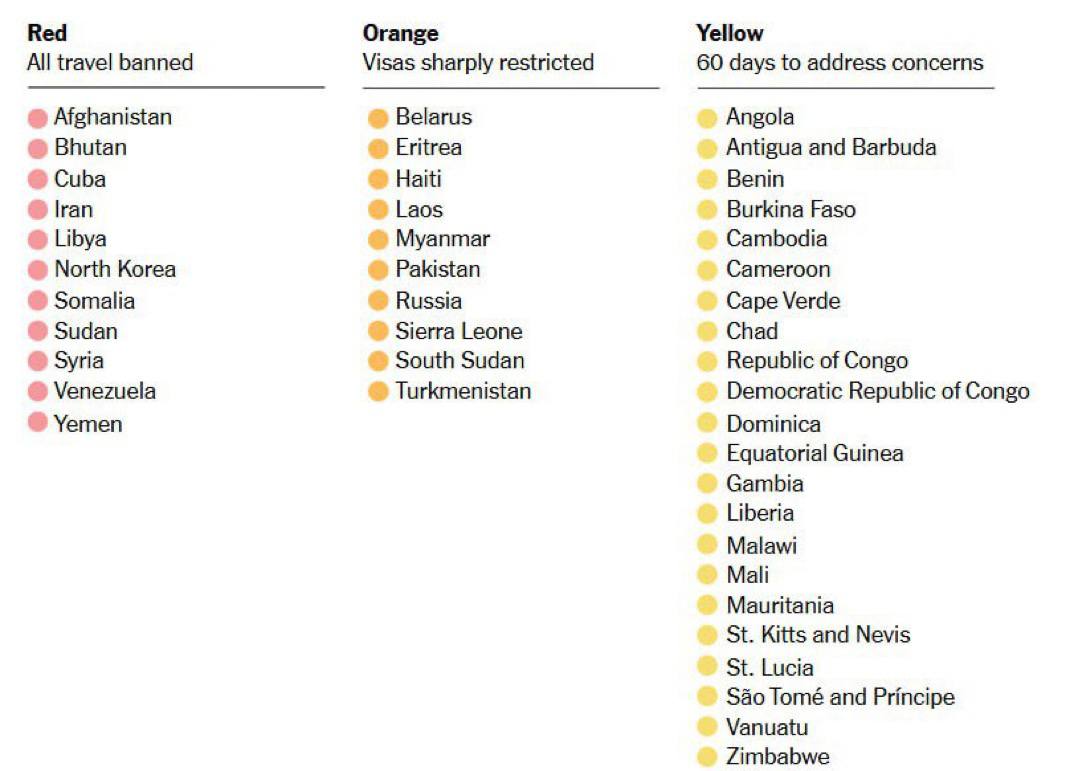Select Democratic Republic of Congo
1070x771 pixels.
click(x=878, y=391)
